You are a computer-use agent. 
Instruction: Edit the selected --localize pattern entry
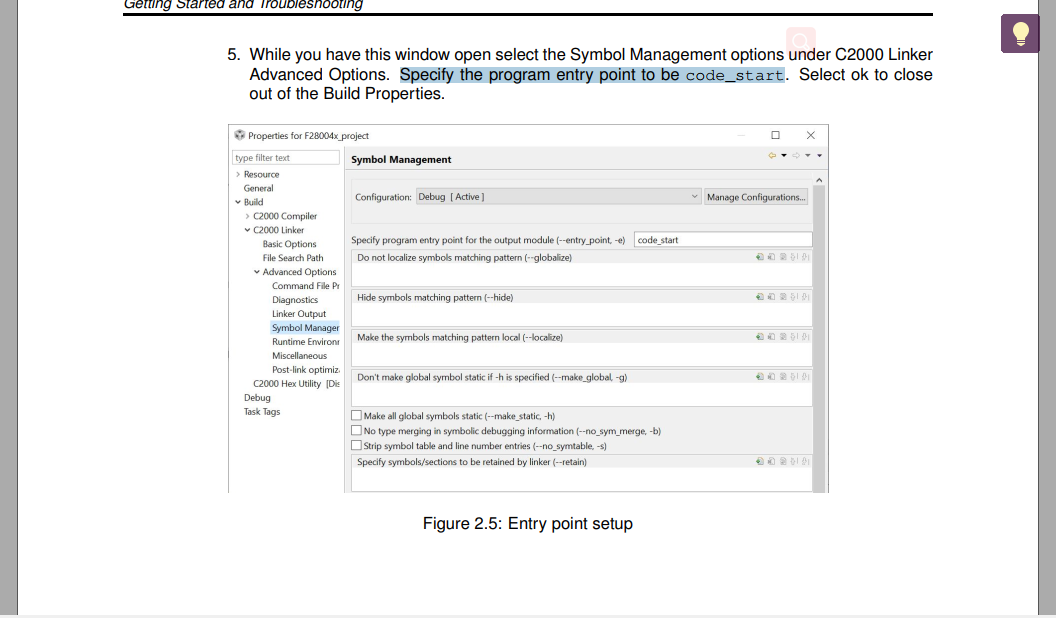coord(783,337)
